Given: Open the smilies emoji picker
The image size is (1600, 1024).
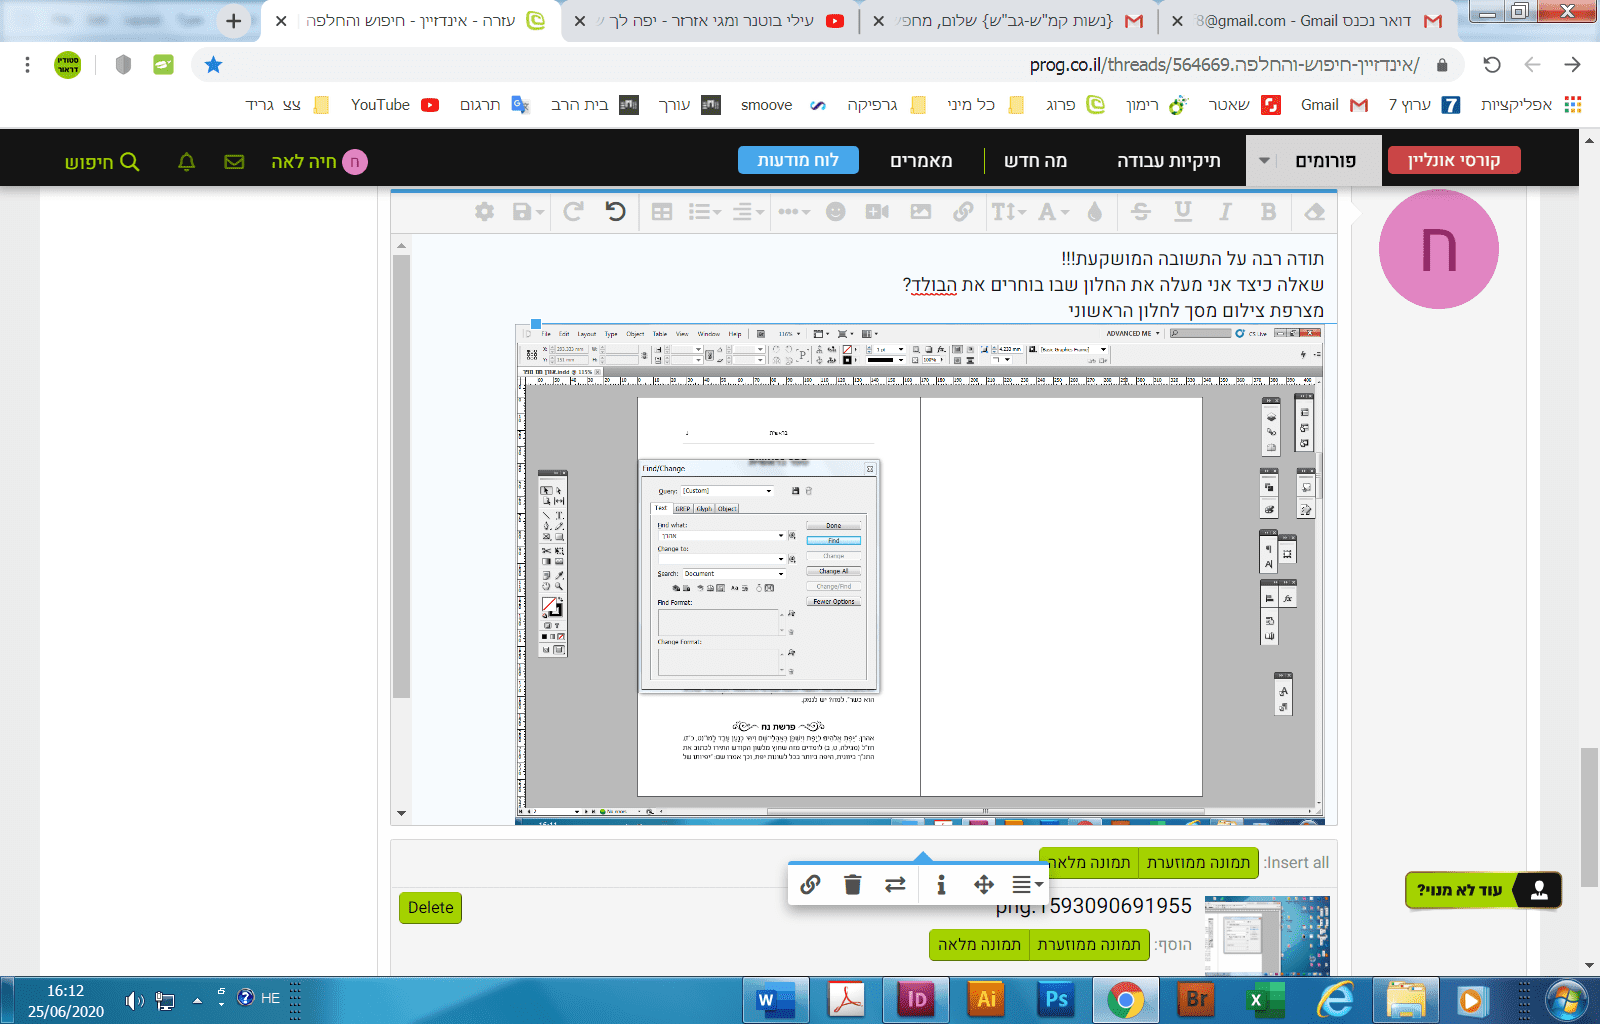Looking at the screenshot, I should (x=836, y=211).
